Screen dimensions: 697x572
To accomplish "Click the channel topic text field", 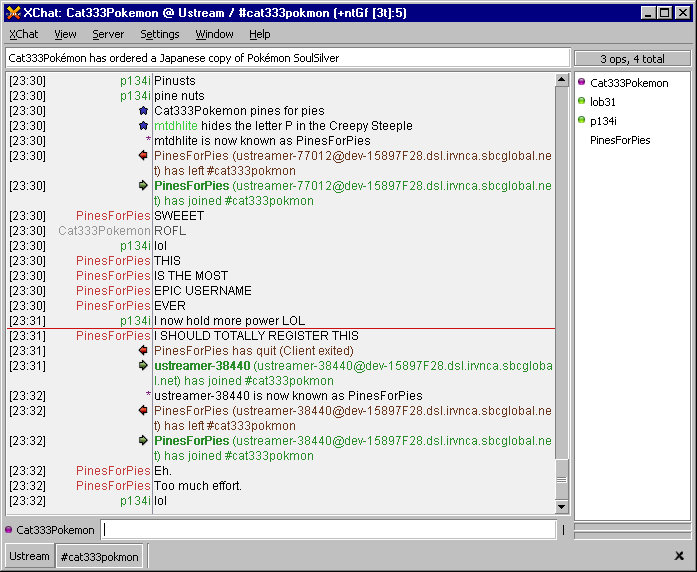I will [288, 58].
